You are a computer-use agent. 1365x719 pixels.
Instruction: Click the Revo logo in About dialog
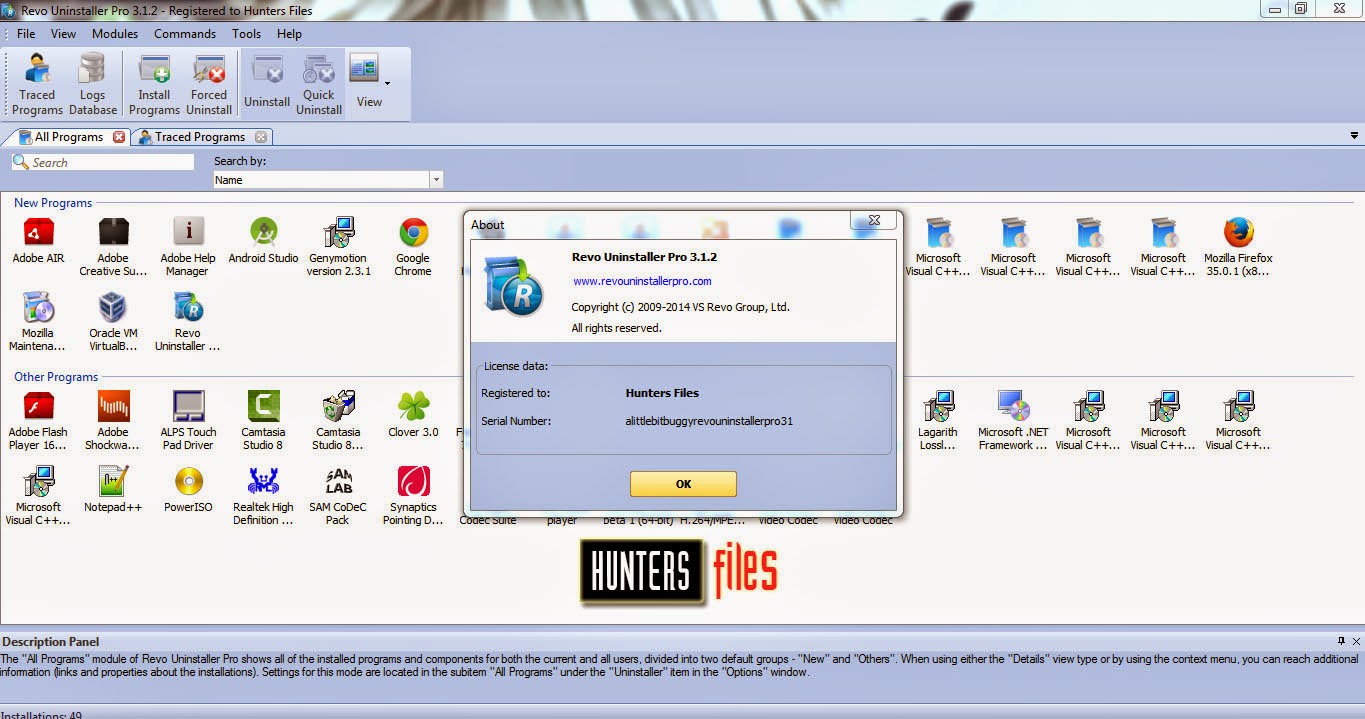pyautogui.click(x=512, y=287)
